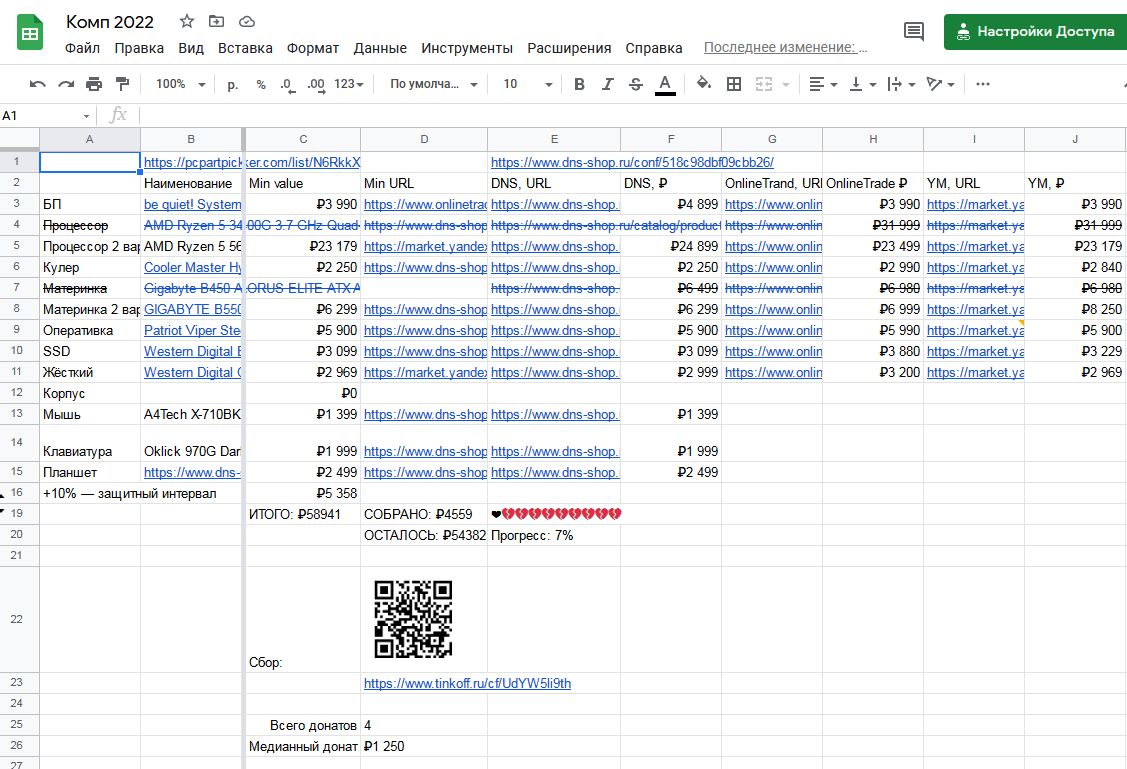The height and width of the screenshot is (769, 1127).
Task: Open the dns-shop.ru conf link in row 1
Action: pyautogui.click(x=632, y=162)
